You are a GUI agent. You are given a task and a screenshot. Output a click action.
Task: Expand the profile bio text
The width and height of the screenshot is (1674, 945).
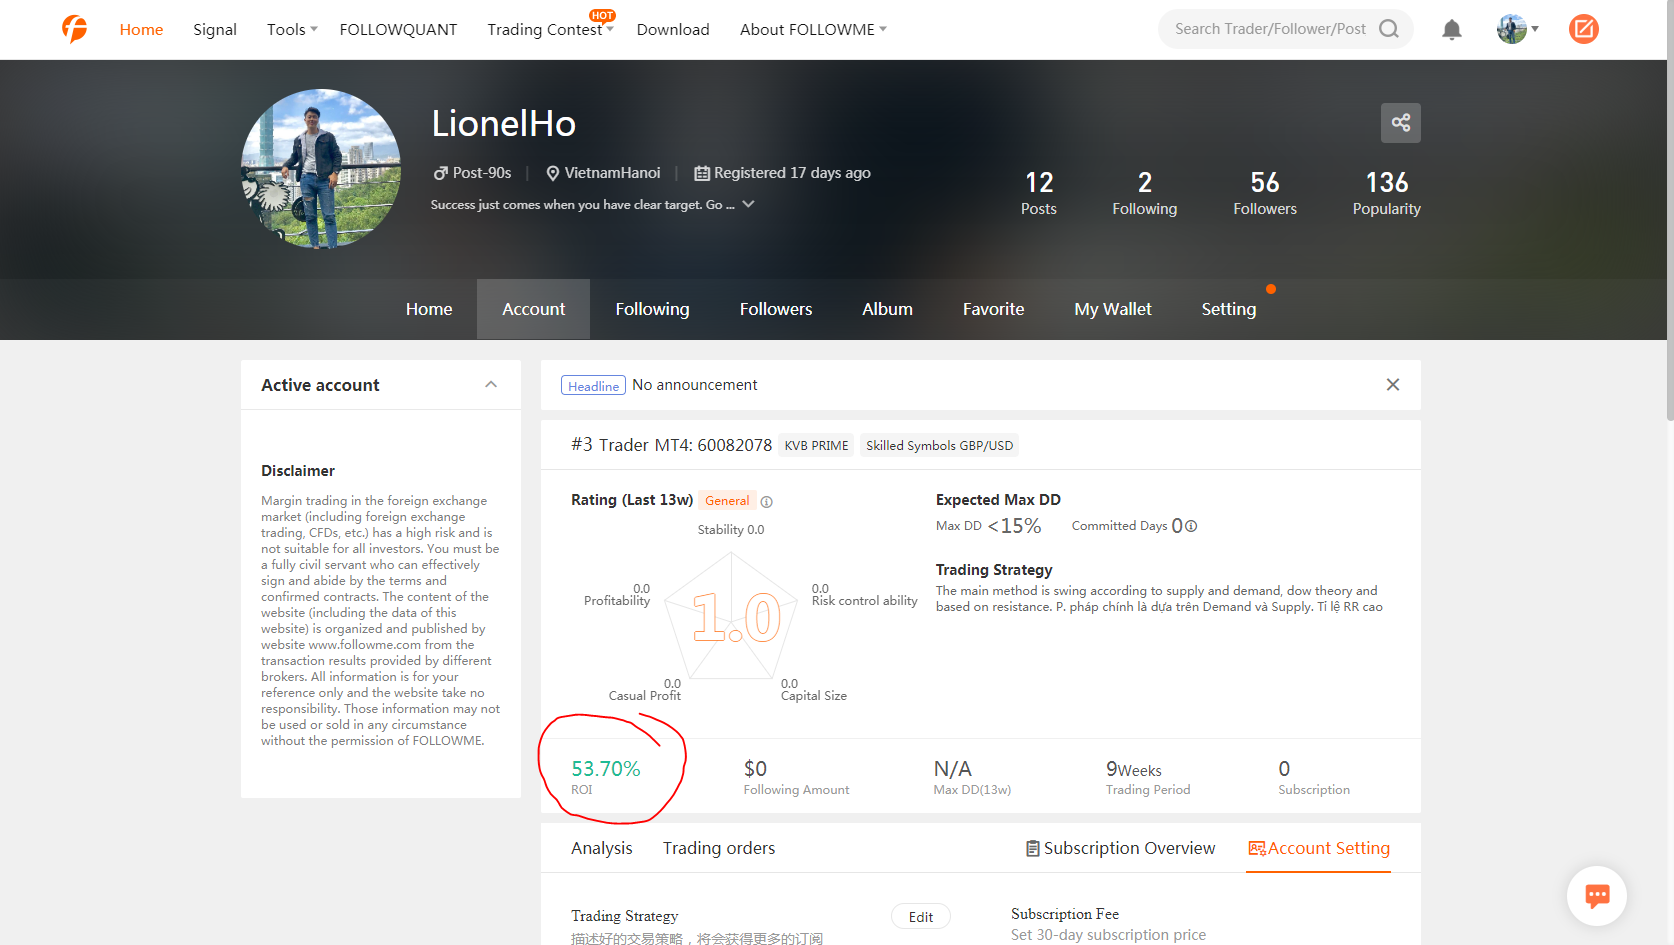(x=748, y=204)
